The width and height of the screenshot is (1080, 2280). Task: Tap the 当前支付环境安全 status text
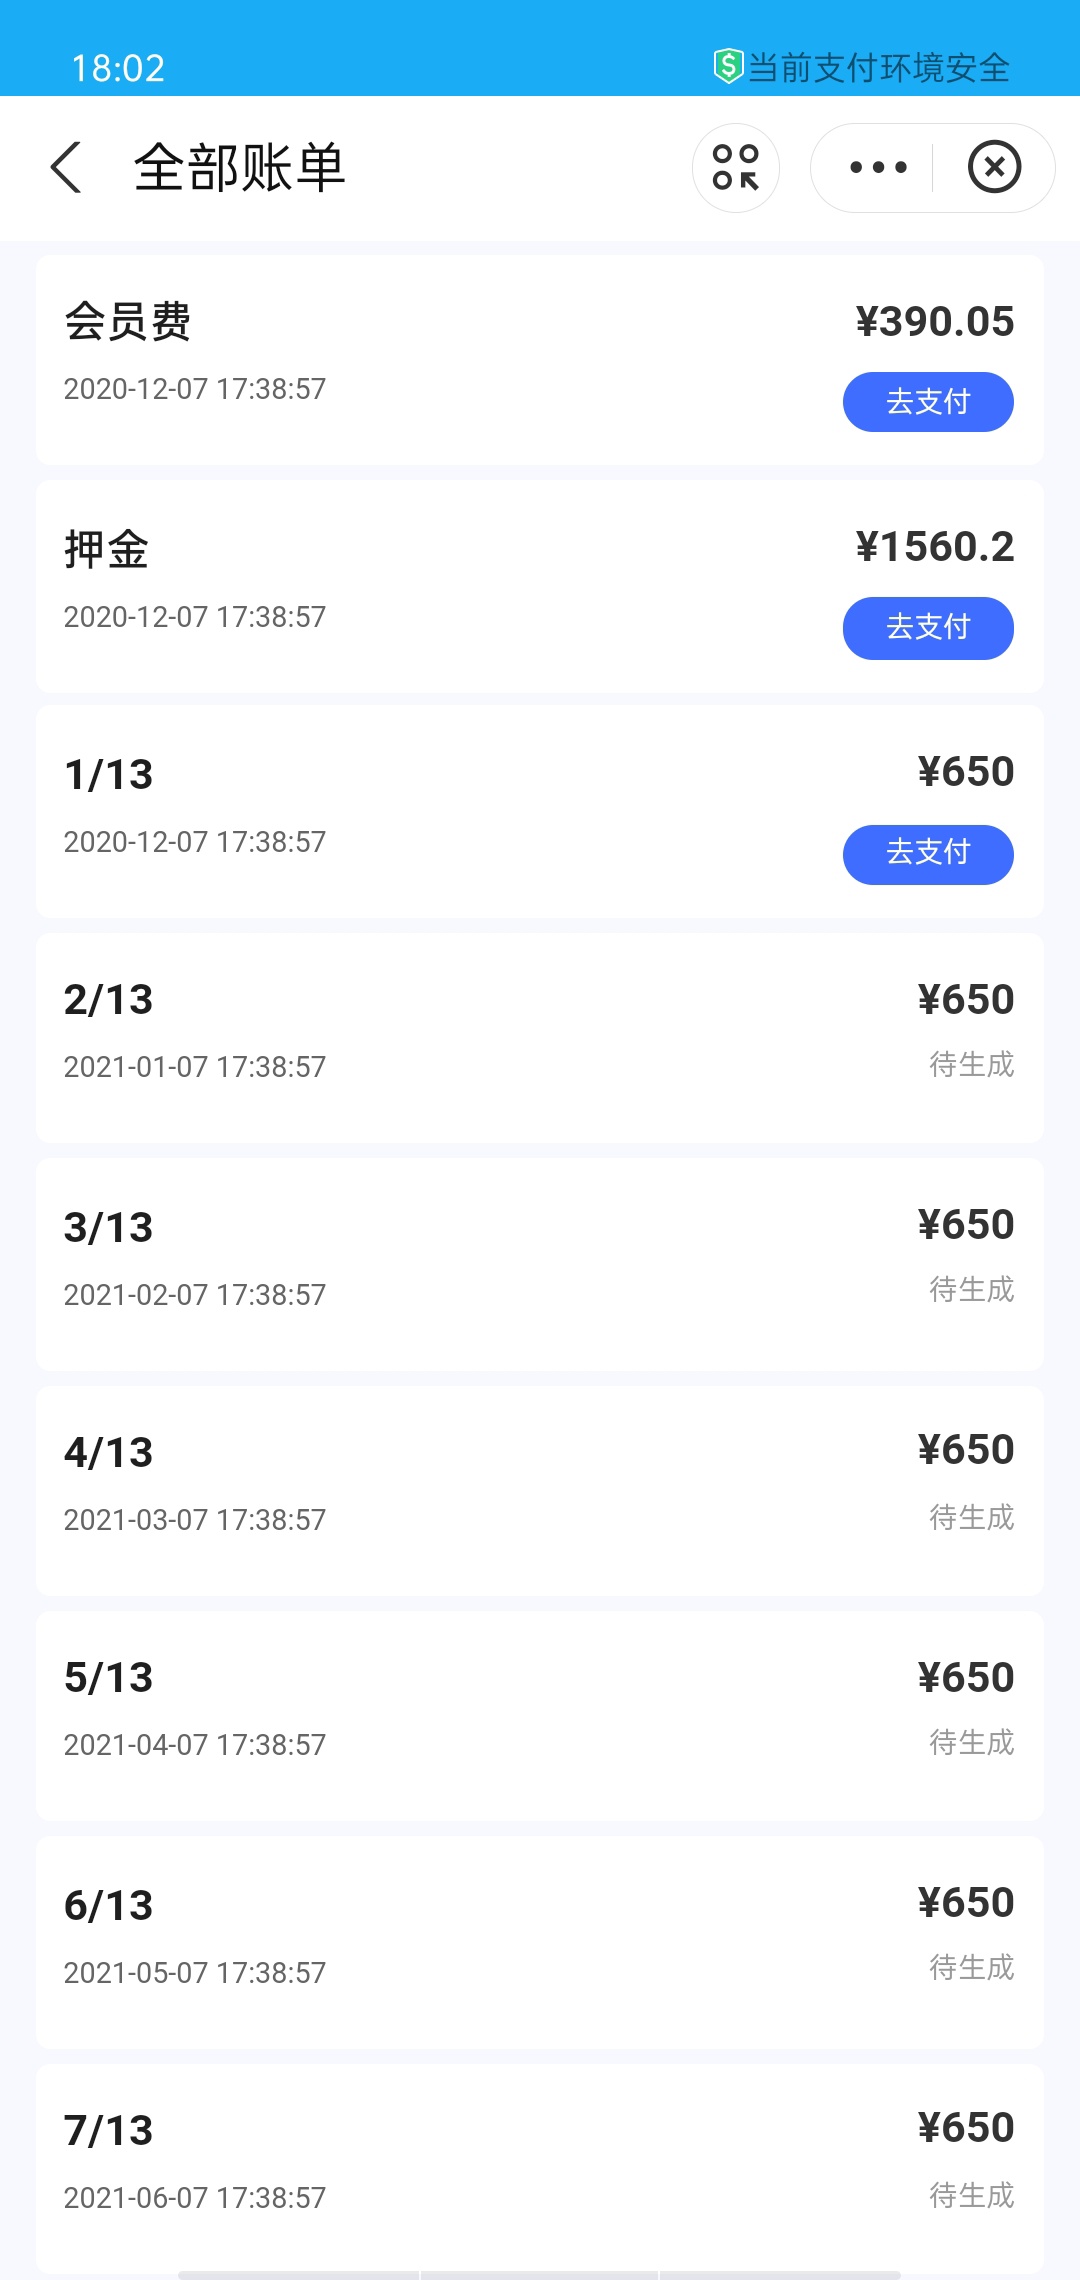(879, 67)
